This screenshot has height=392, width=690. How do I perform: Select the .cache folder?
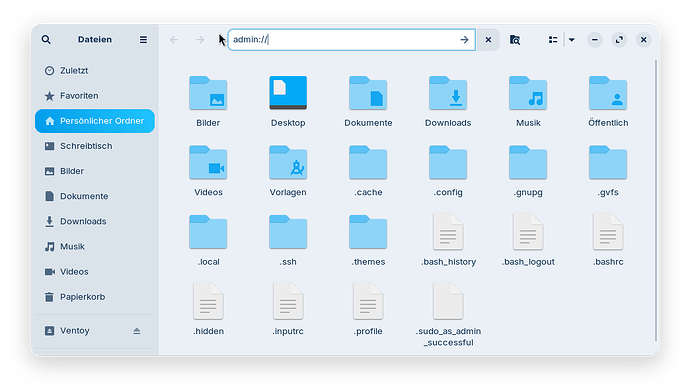coord(368,163)
